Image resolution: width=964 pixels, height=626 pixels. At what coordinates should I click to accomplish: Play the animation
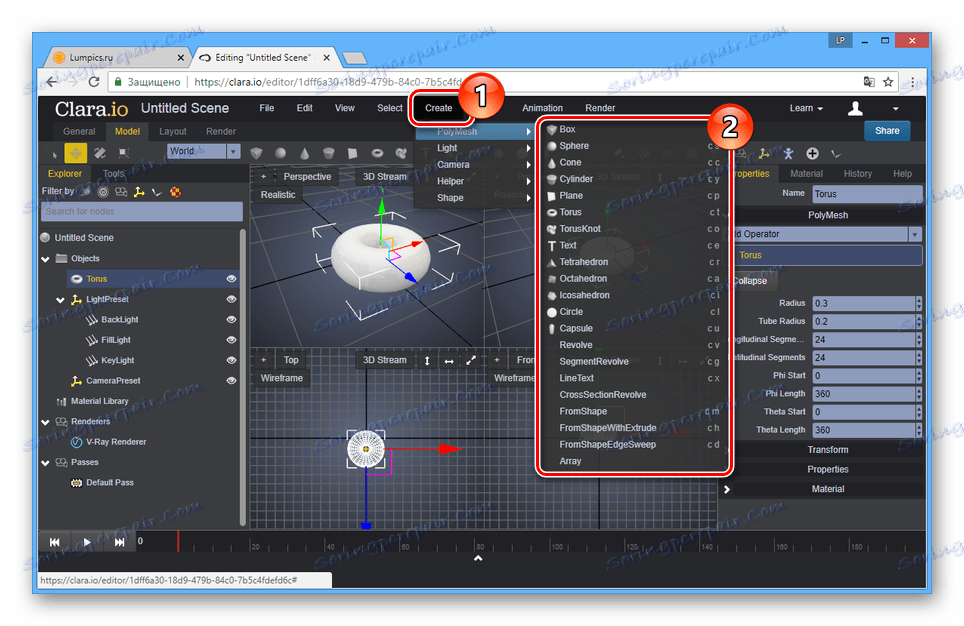87,542
